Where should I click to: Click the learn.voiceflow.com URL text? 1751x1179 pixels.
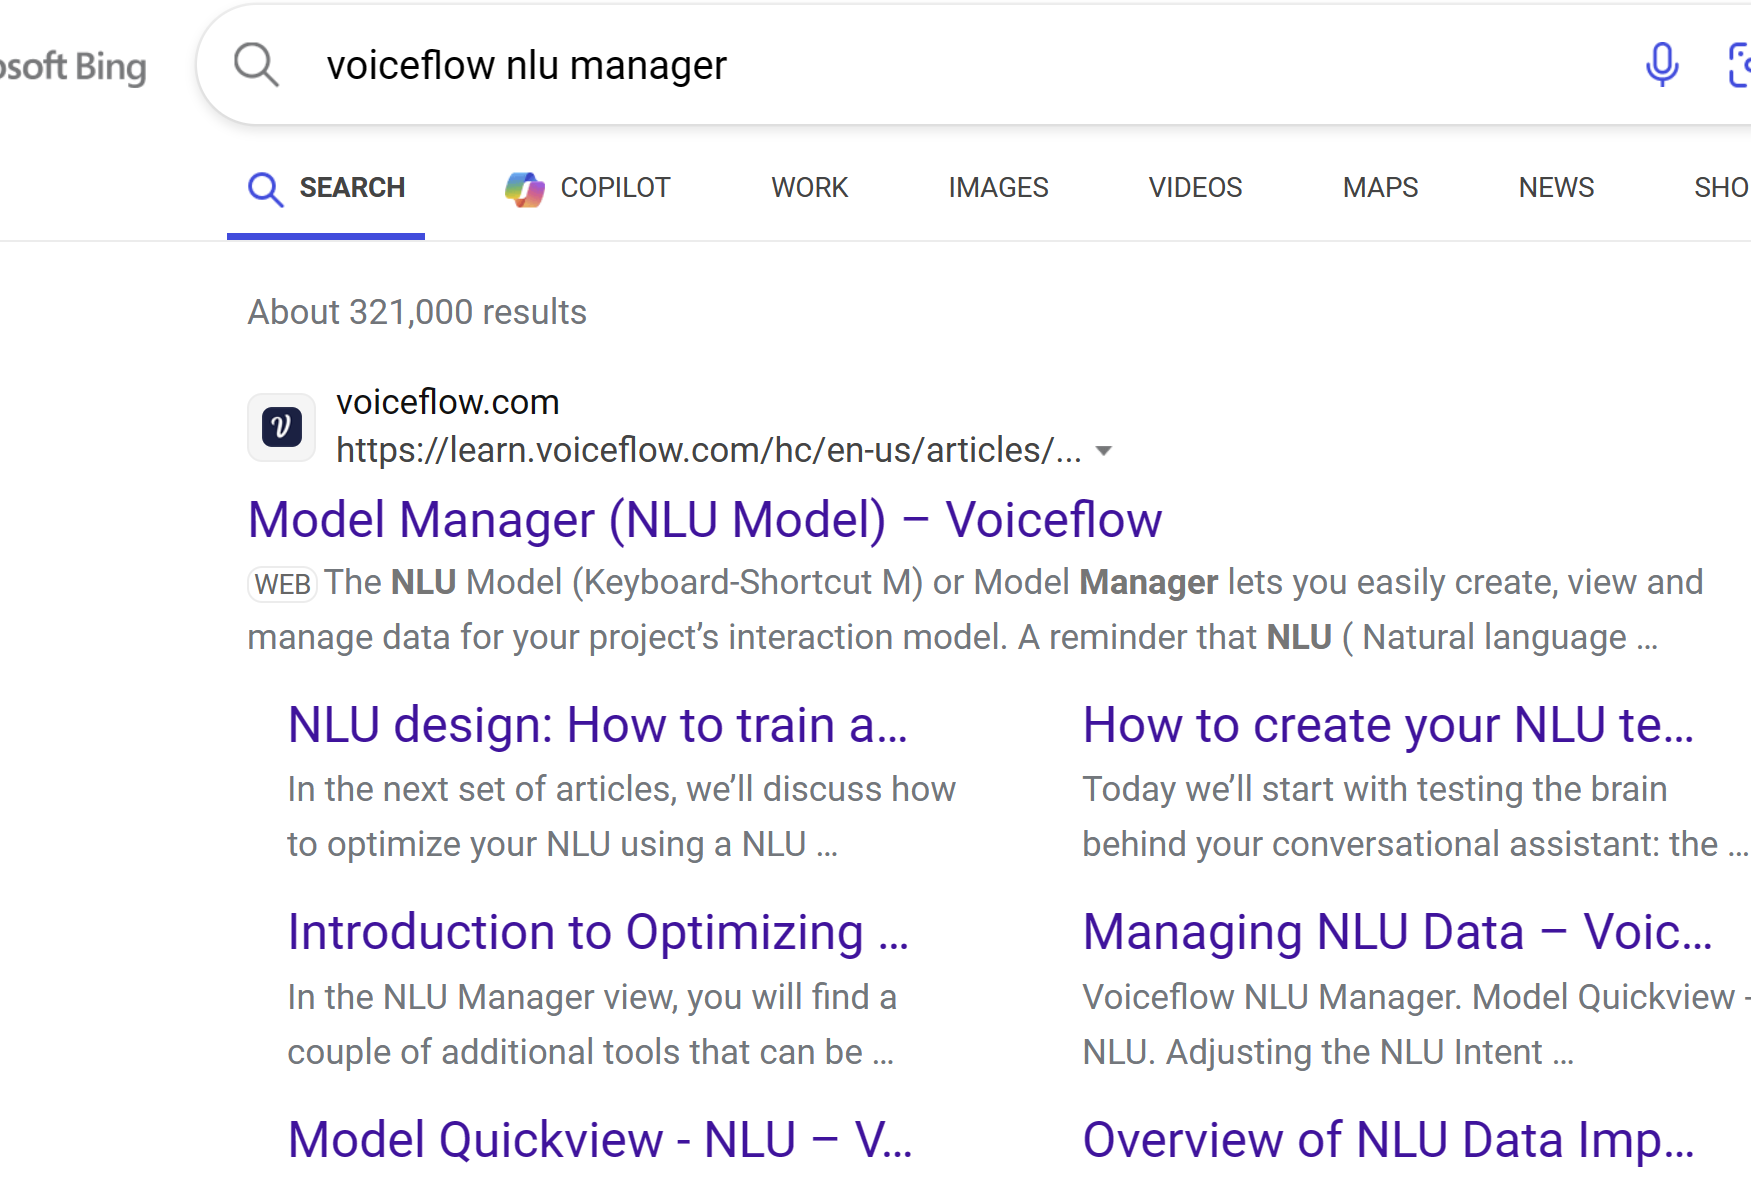709,450
